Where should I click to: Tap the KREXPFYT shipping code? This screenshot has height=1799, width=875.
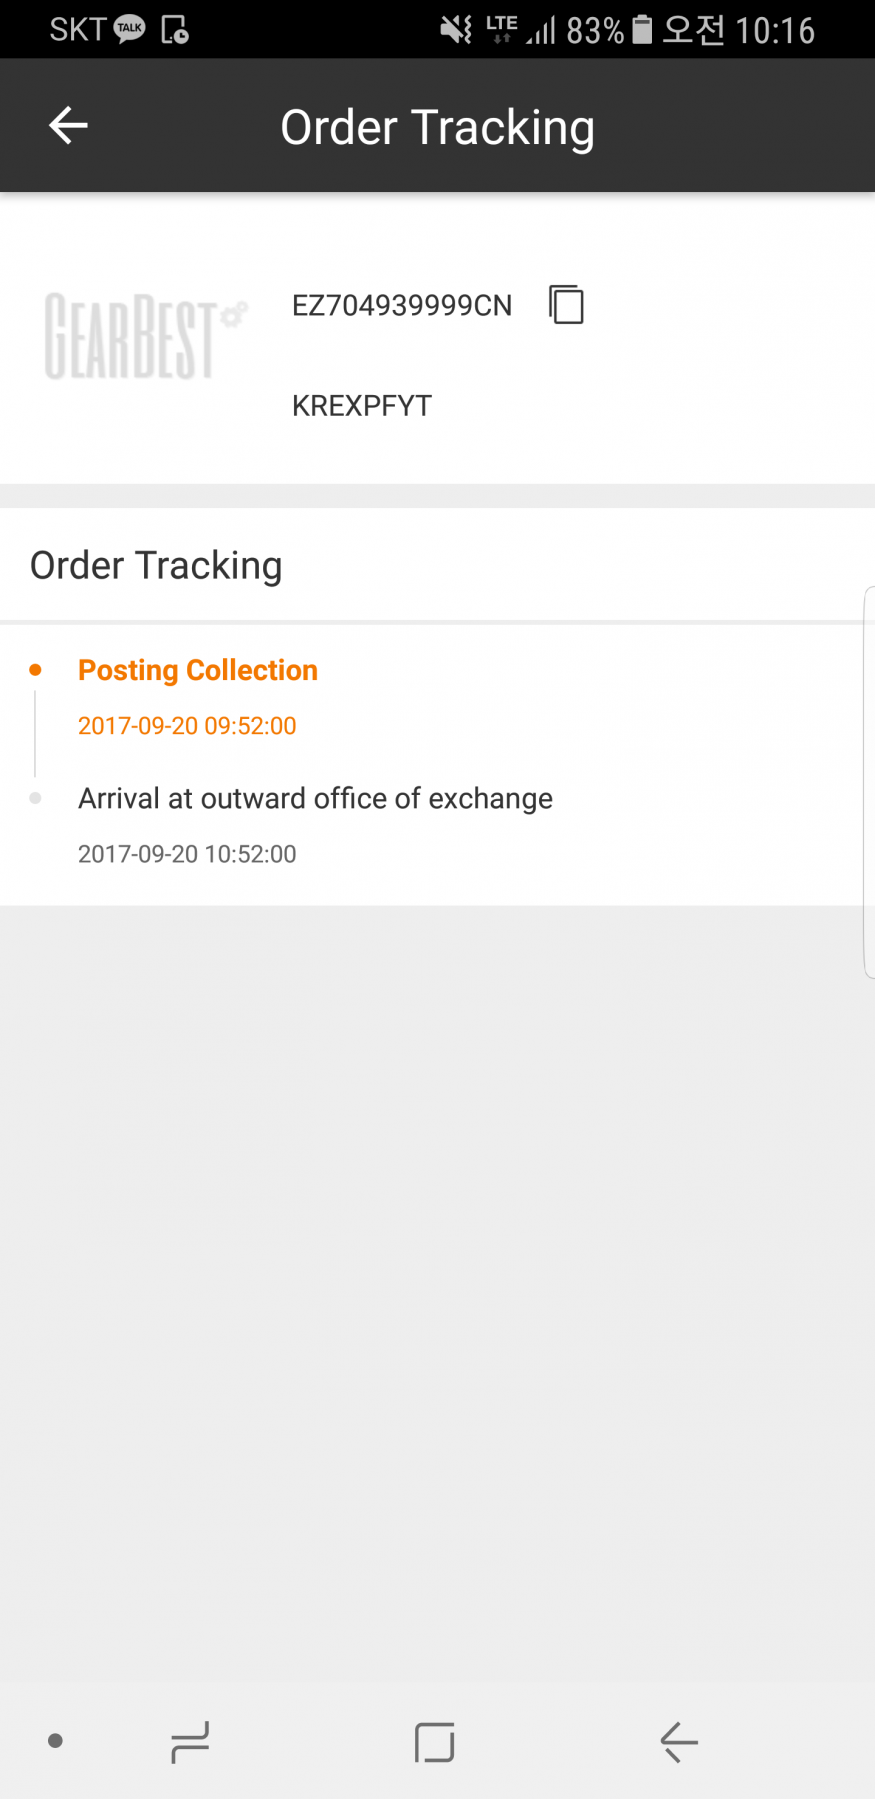362,405
